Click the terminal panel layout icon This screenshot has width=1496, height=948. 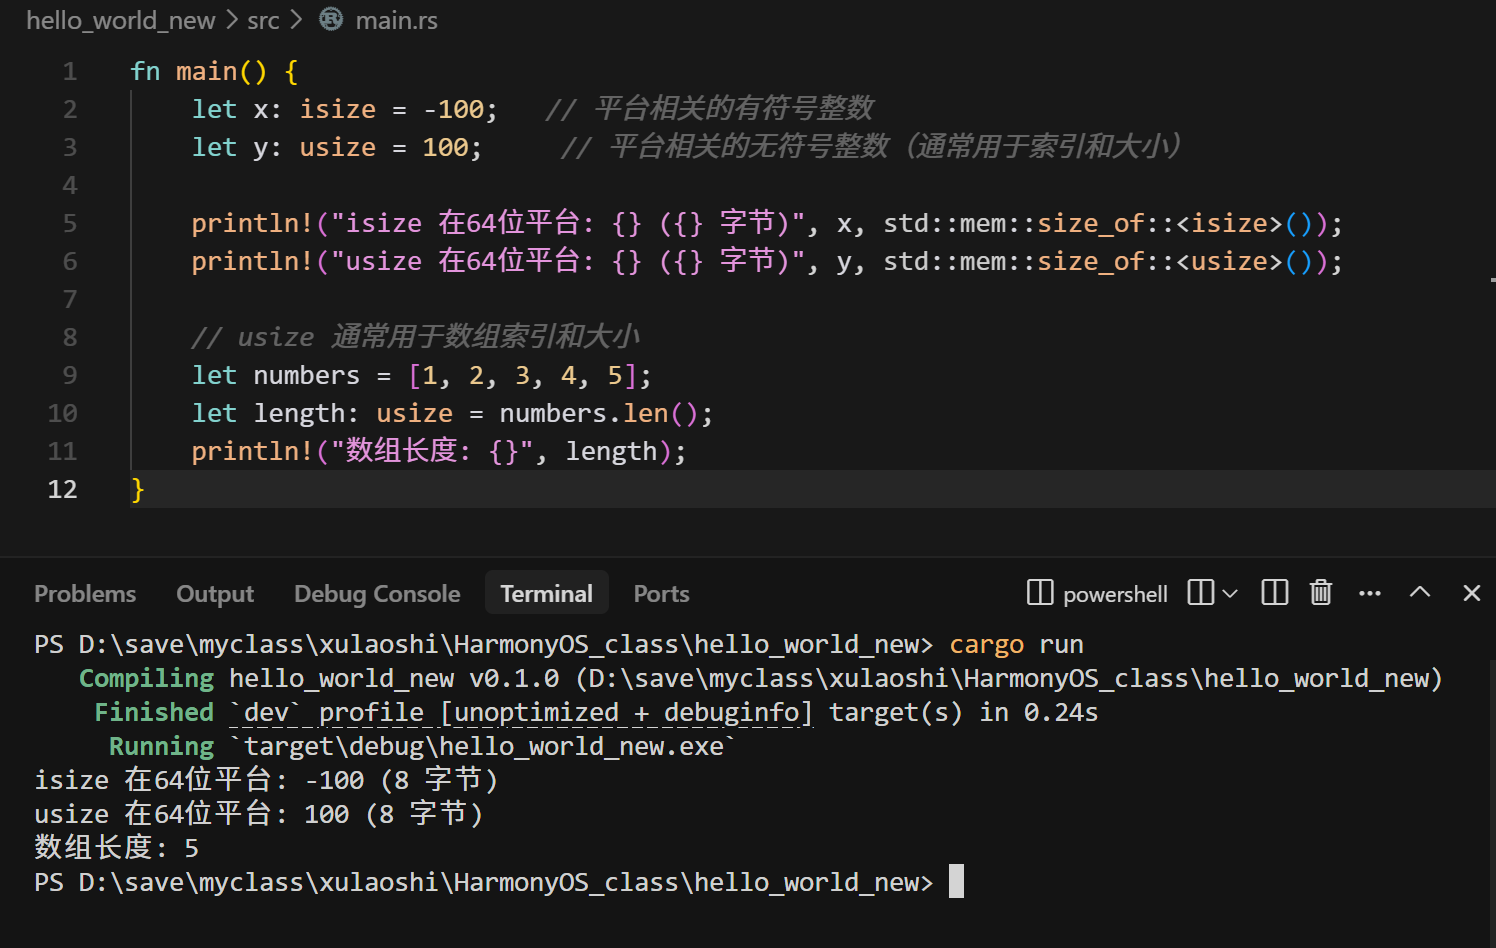(1275, 593)
